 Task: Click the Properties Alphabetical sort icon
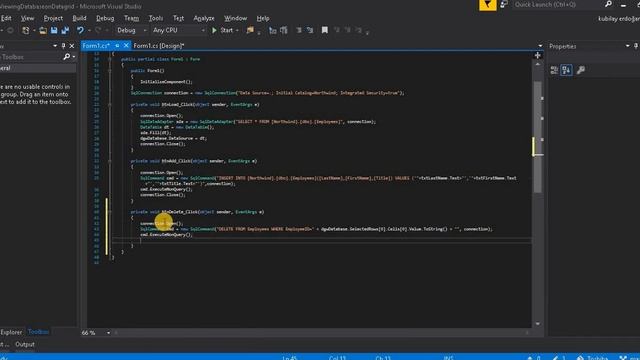[567, 70]
